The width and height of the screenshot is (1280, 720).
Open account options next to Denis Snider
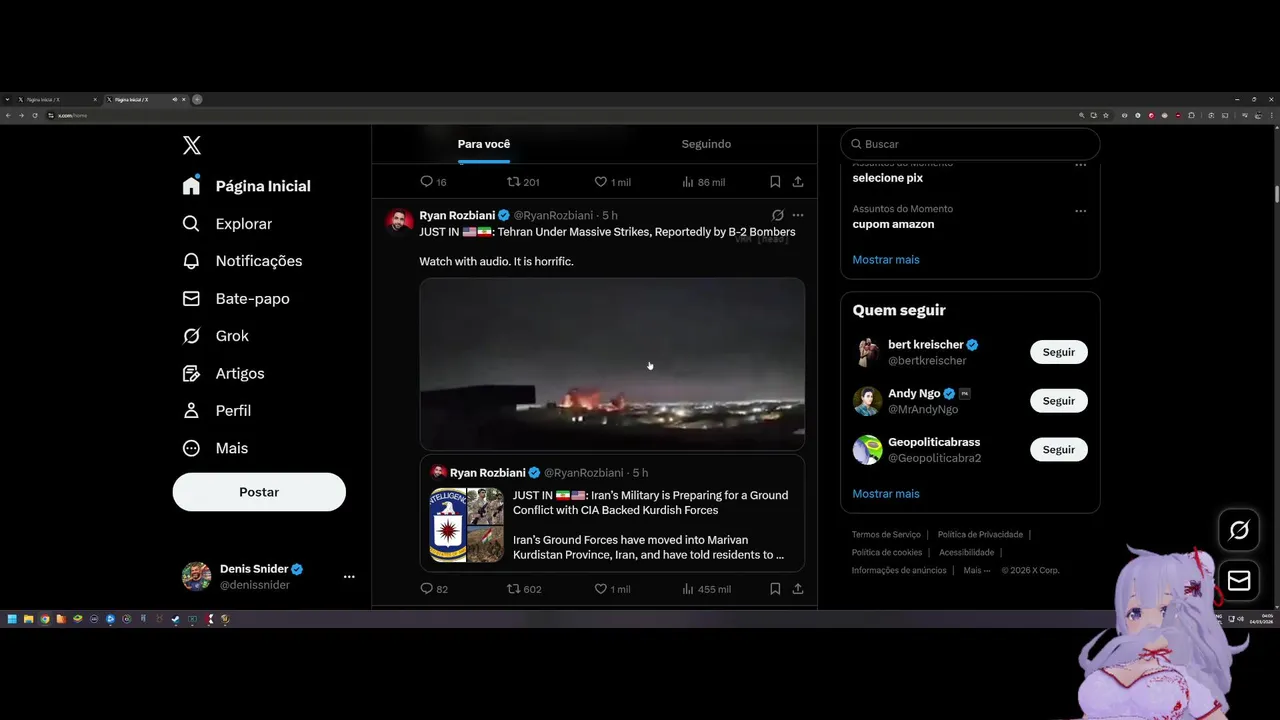pyautogui.click(x=349, y=577)
